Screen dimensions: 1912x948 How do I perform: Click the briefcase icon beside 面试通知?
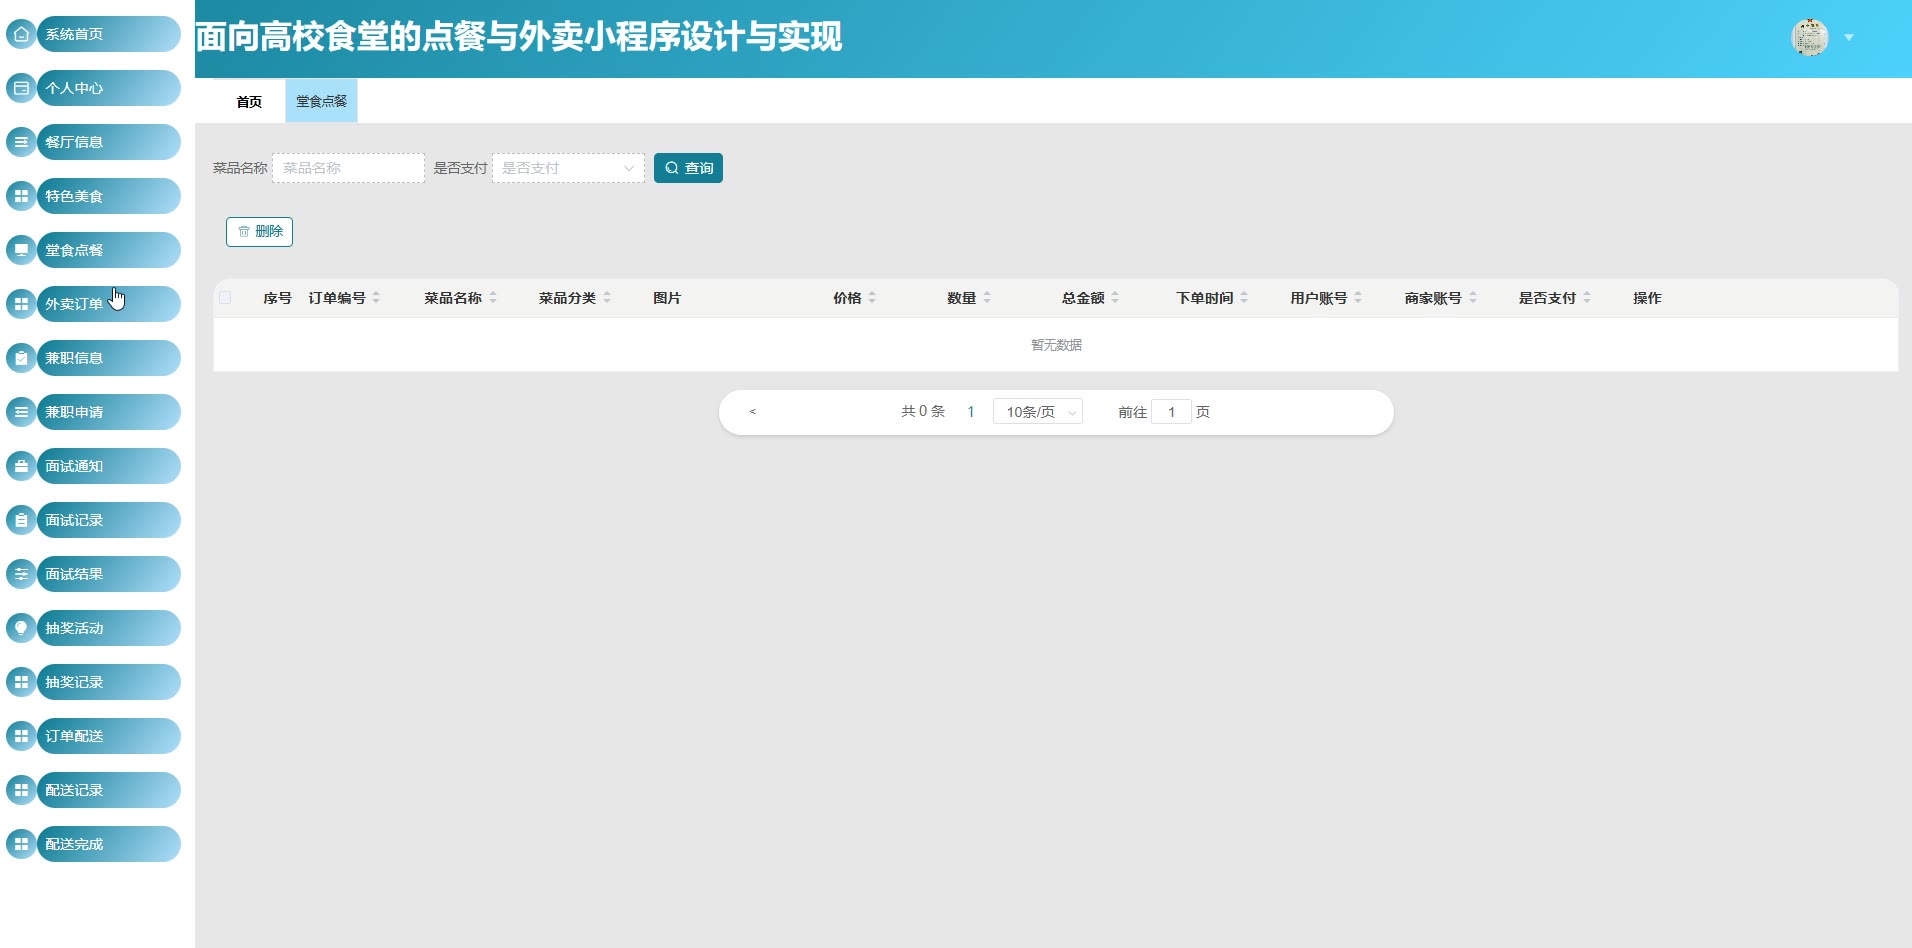(x=21, y=466)
